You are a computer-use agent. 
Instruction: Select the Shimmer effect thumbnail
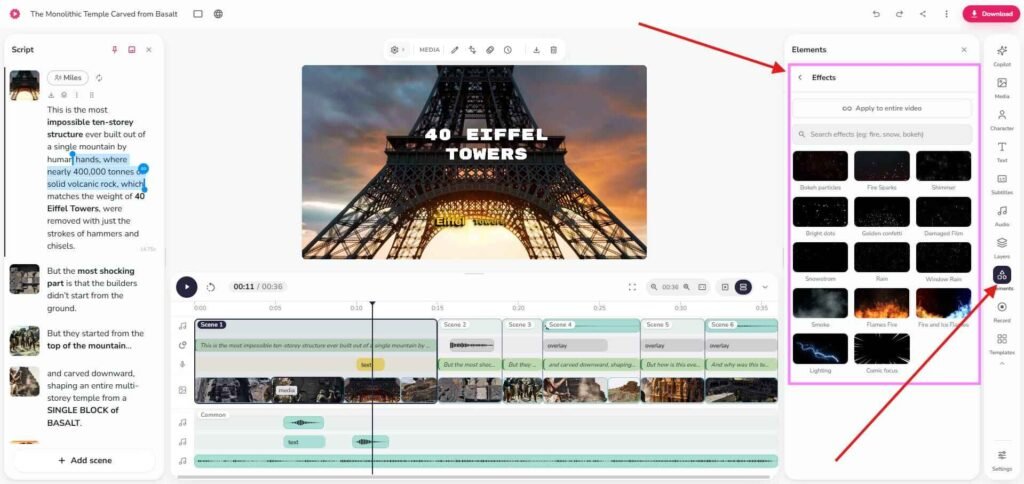944,166
